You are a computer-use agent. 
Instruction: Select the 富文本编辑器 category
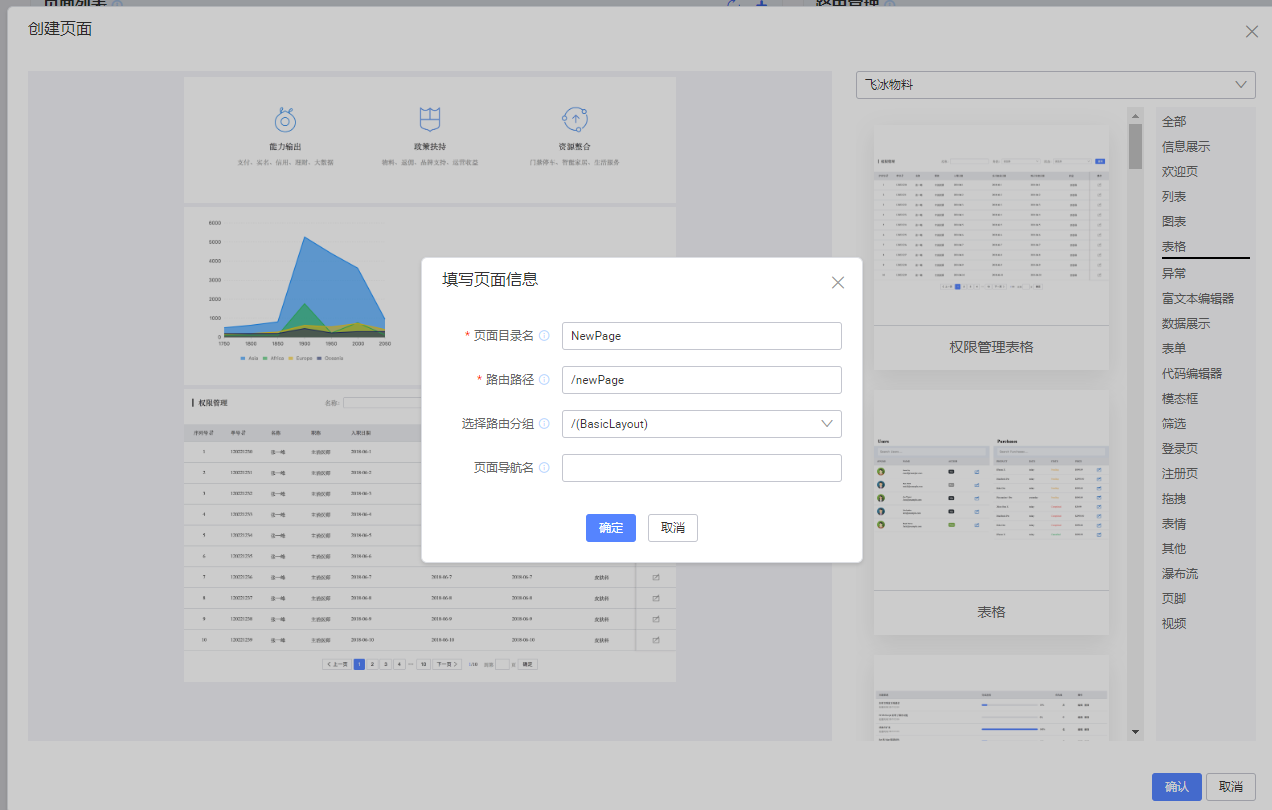(1199, 296)
